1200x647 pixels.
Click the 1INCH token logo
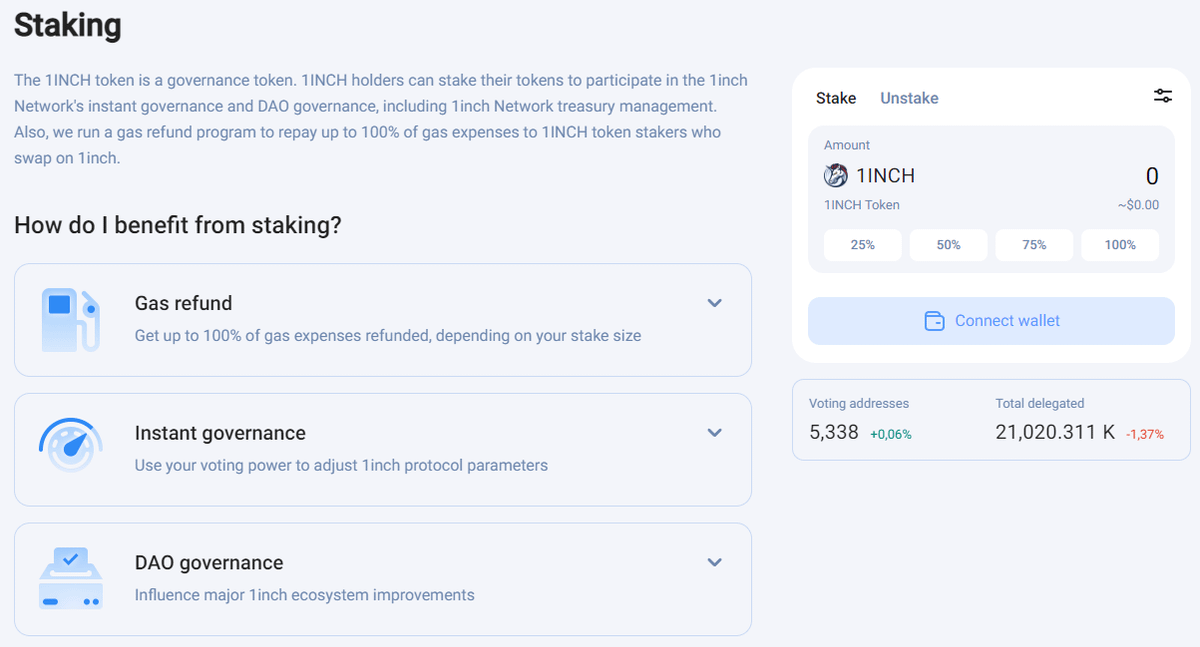tap(835, 176)
